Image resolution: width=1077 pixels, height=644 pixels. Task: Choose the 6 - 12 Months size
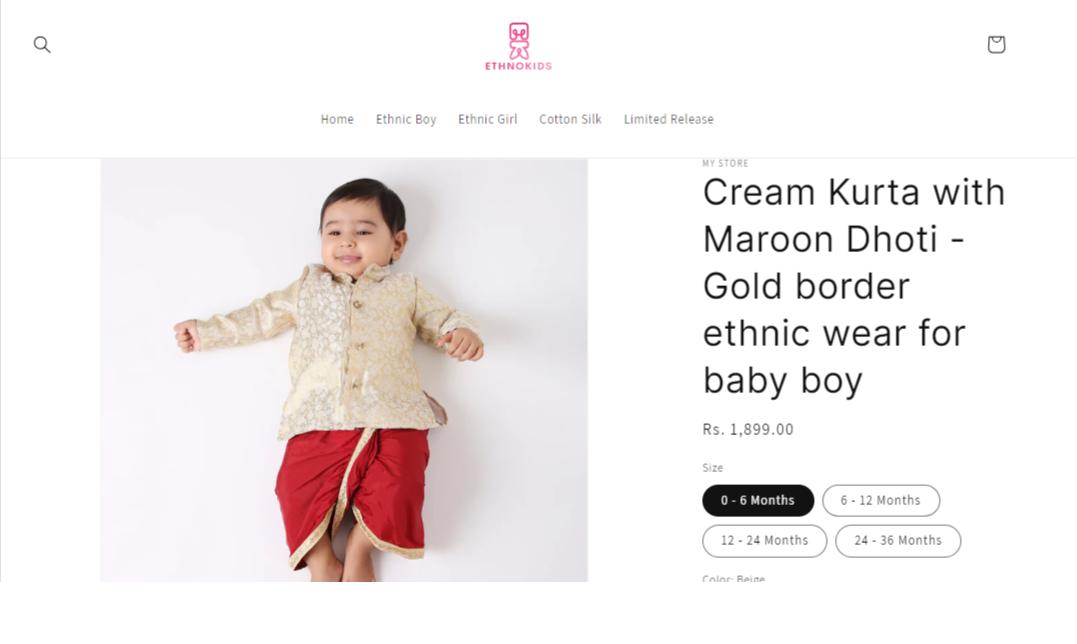click(x=881, y=501)
